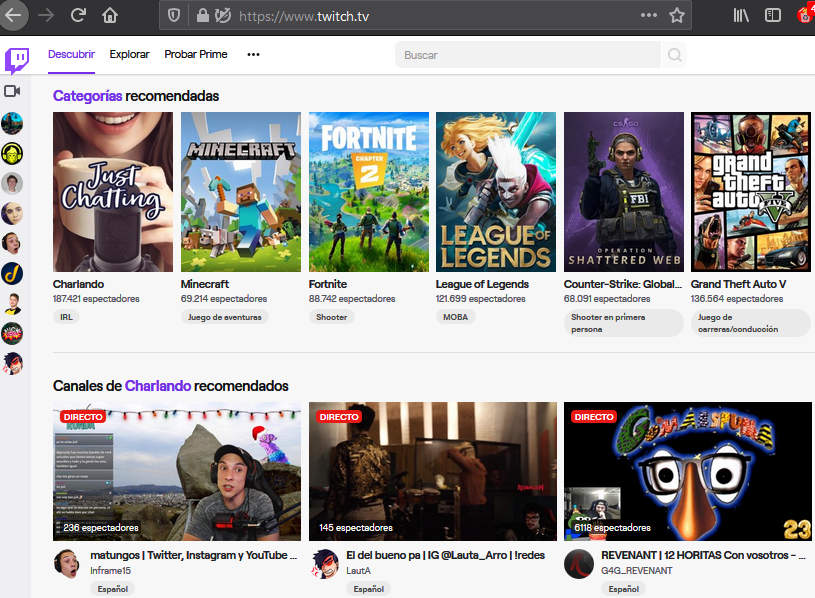Select the Juego de aventuras tag
This screenshot has height=598, width=815.
(225, 317)
